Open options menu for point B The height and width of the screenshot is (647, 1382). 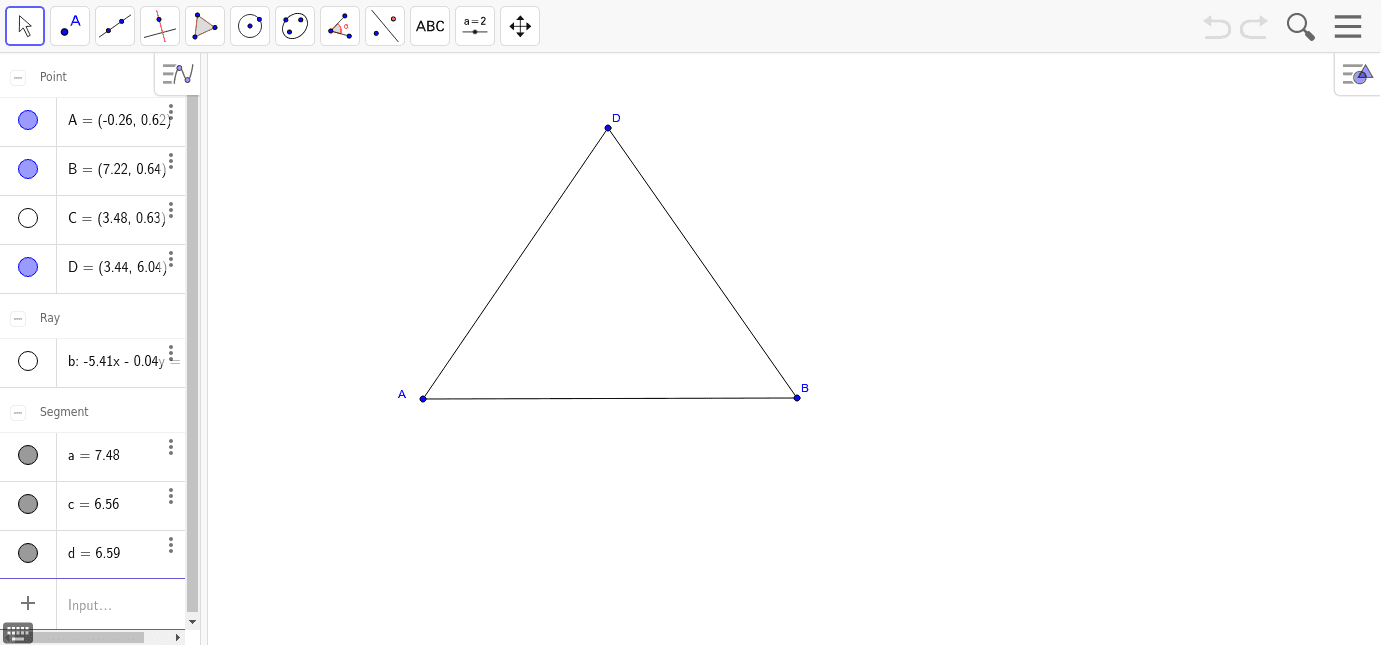[x=171, y=160]
